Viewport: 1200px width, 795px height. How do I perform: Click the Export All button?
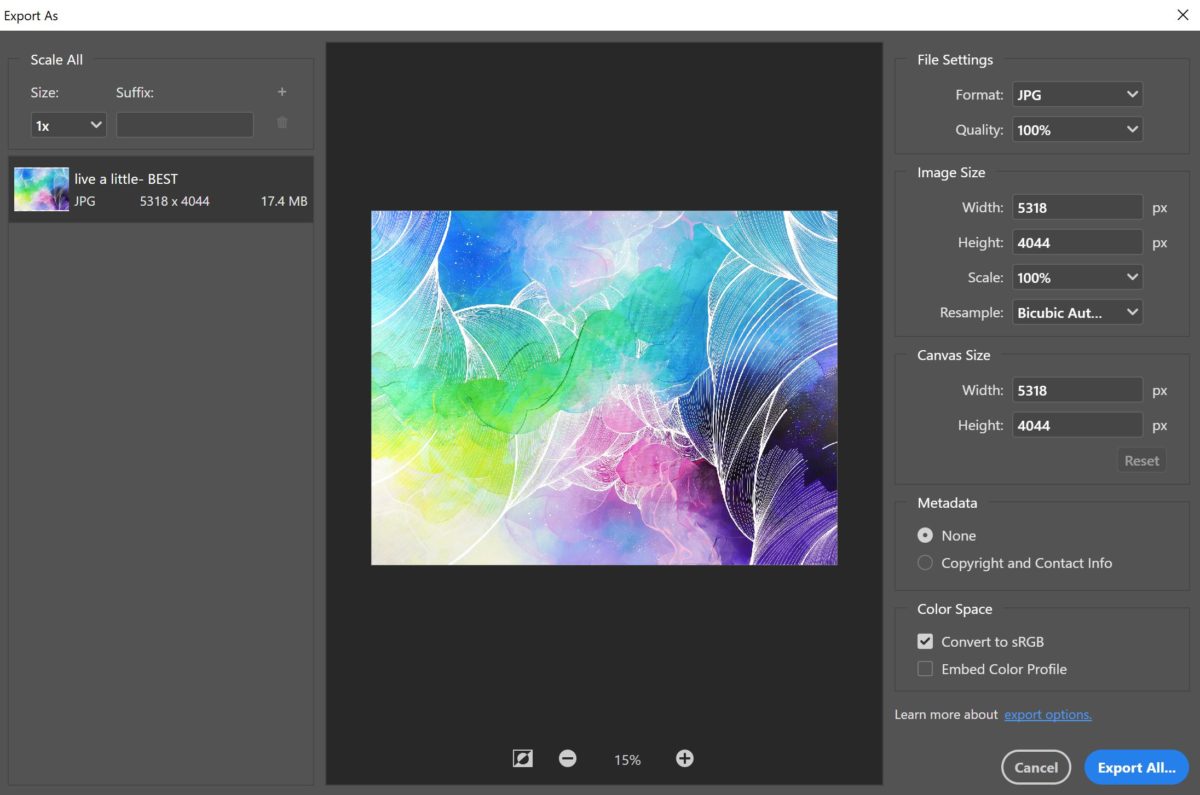click(1135, 767)
